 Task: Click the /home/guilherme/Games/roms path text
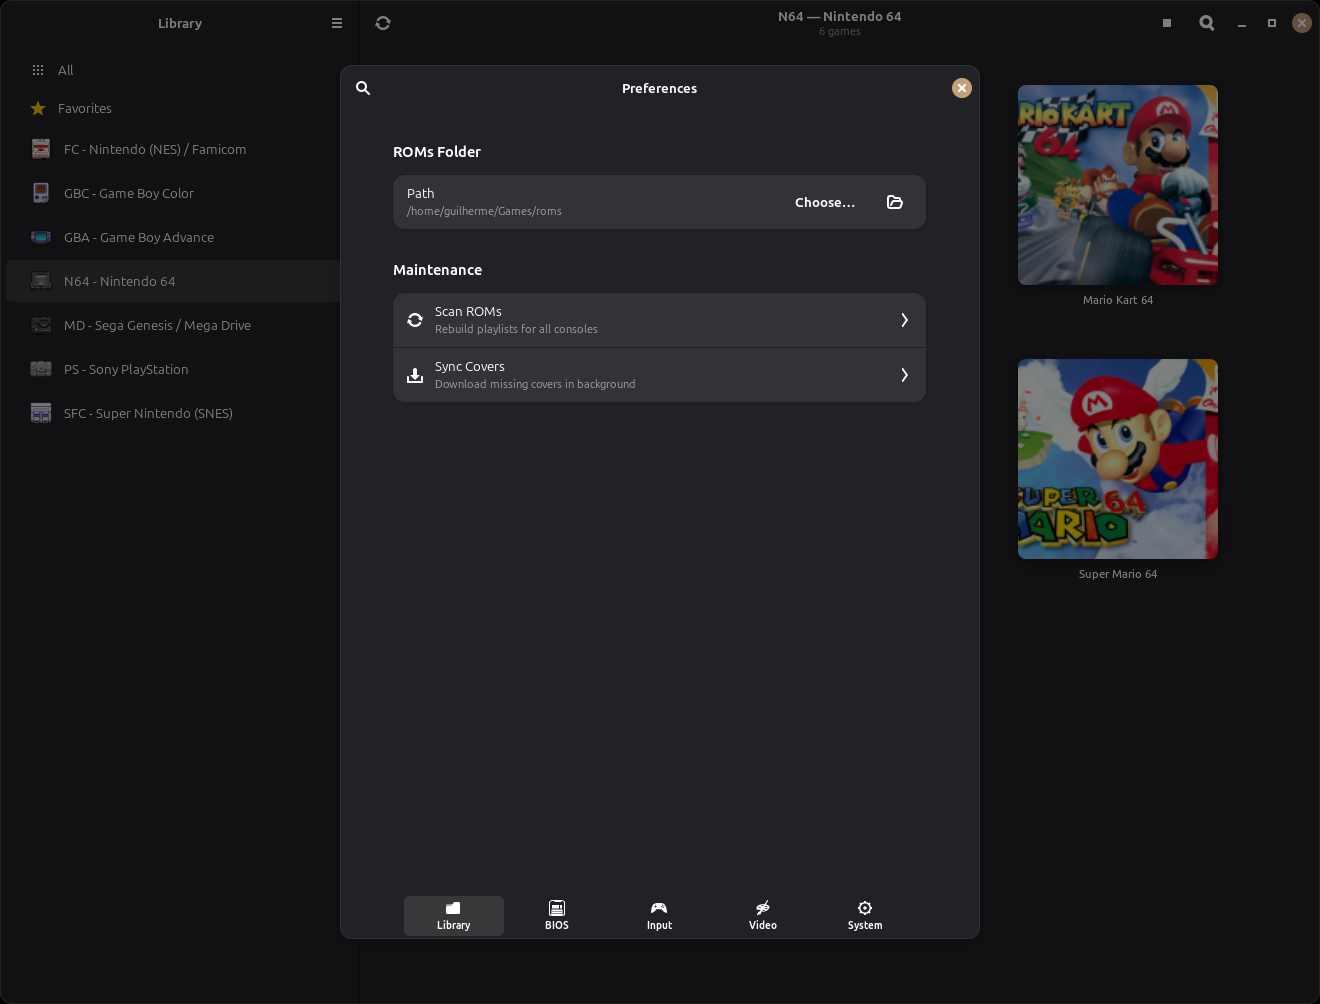[484, 211]
